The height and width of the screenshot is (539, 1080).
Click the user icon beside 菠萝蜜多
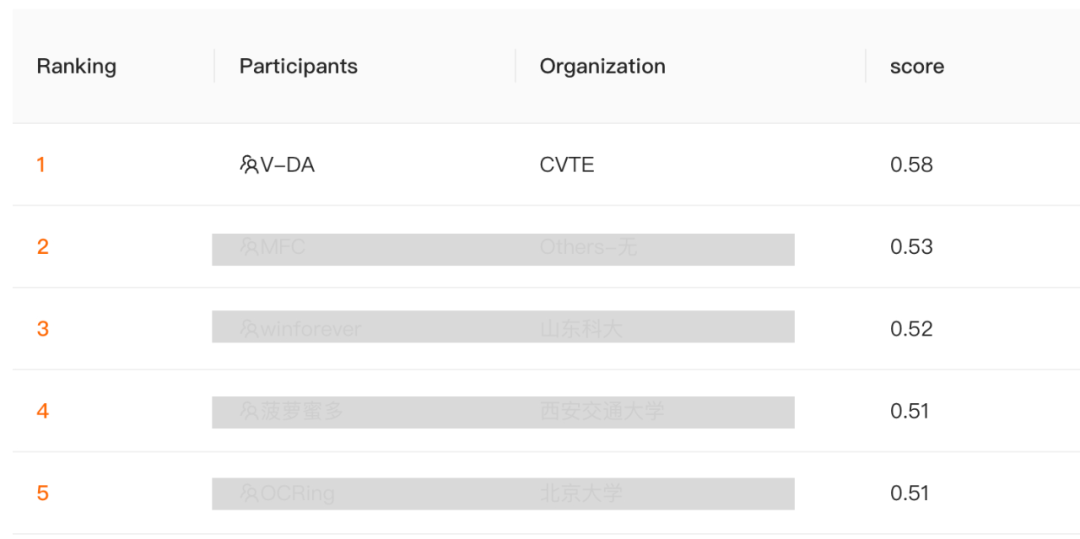pyautogui.click(x=249, y=411)
